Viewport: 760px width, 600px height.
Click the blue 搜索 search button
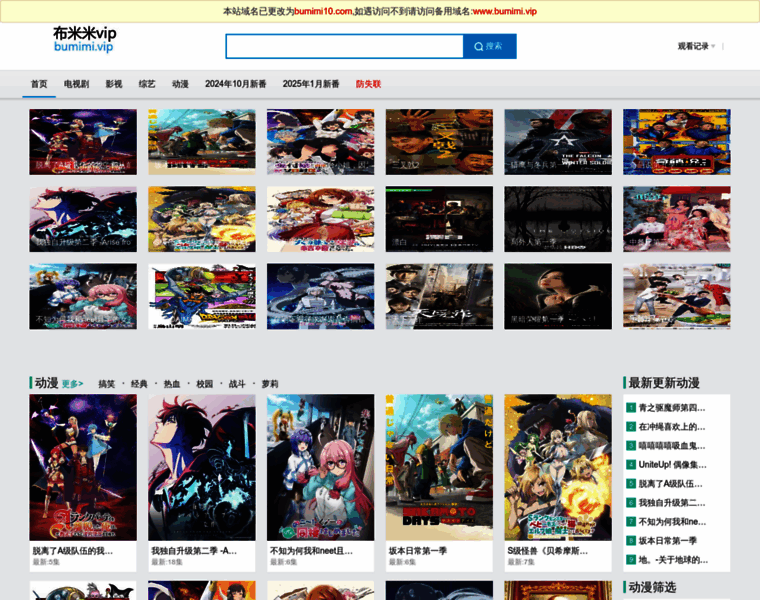tap(490, 47)
